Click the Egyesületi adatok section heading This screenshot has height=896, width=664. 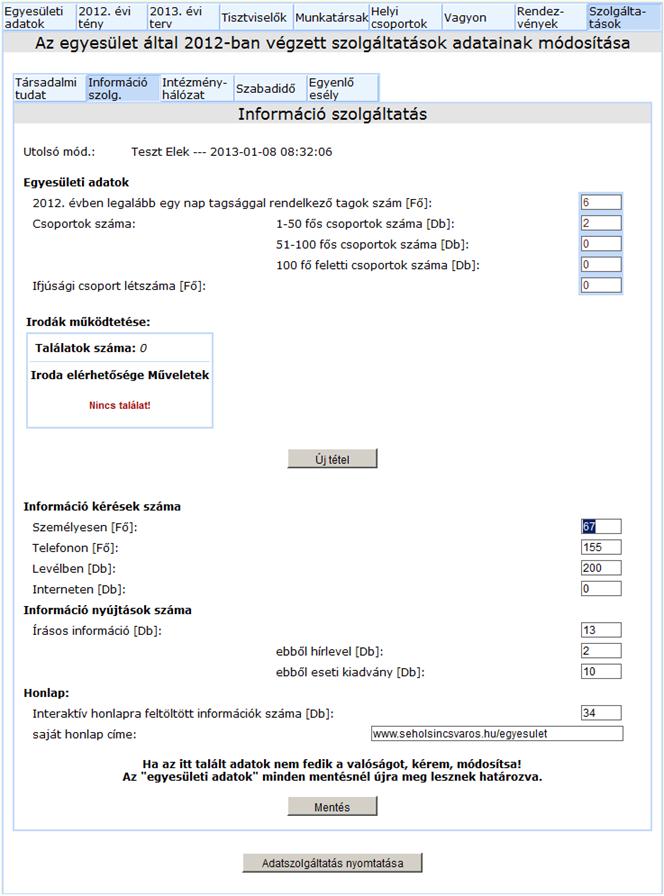[76, 182]
